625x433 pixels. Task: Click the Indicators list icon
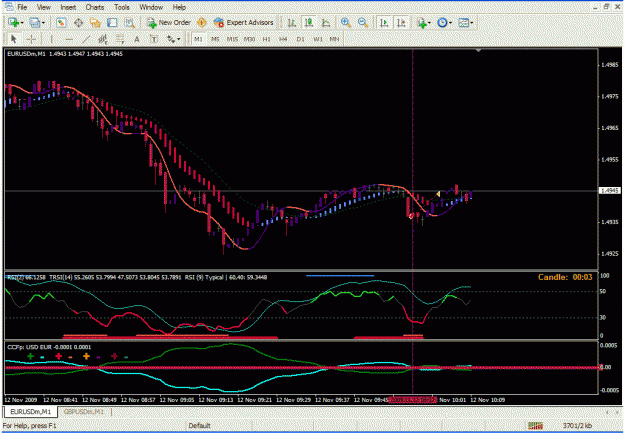422,23
